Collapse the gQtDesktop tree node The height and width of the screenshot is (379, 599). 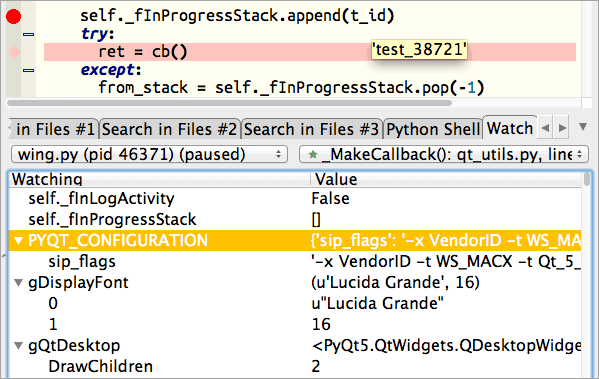[x=18, y=346]
